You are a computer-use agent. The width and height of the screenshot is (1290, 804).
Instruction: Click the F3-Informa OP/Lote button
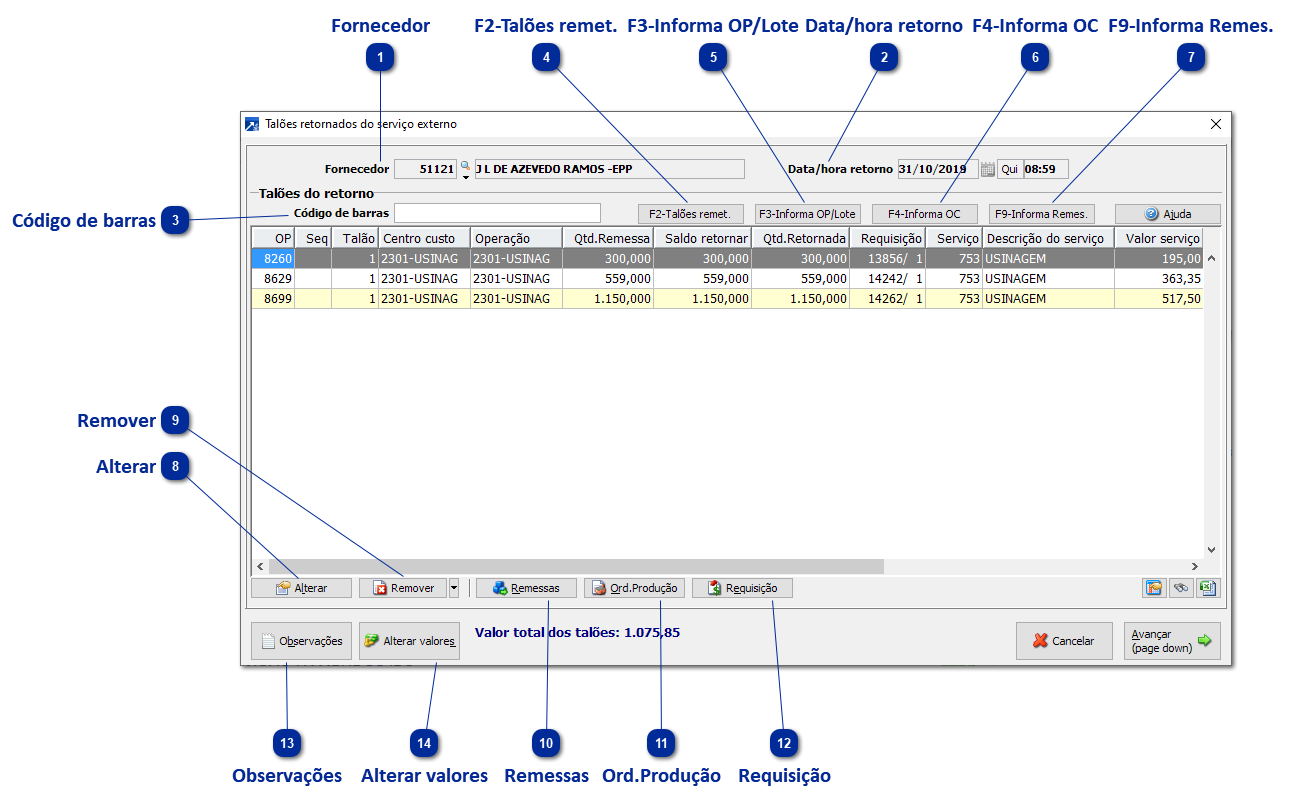808,214
